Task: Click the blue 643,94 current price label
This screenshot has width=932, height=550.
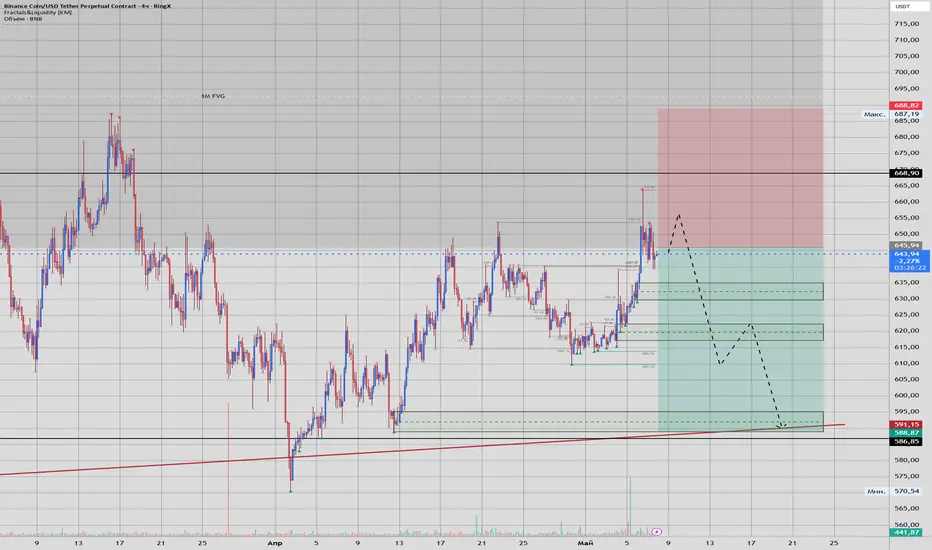Action: (x=909, y=261)
